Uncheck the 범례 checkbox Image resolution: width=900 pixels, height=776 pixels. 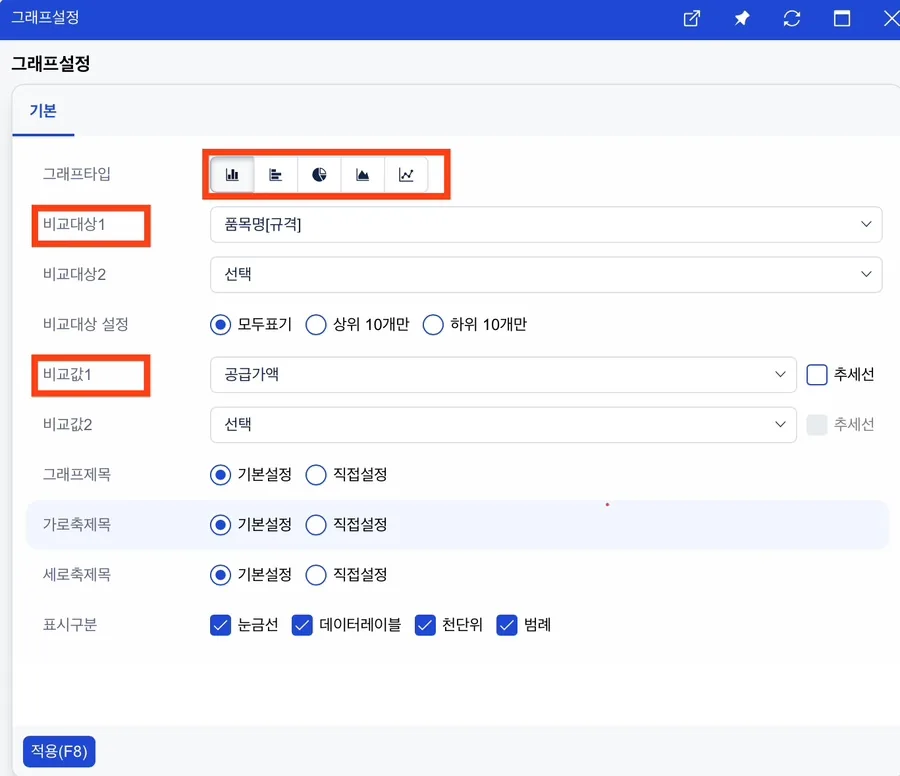507,625
